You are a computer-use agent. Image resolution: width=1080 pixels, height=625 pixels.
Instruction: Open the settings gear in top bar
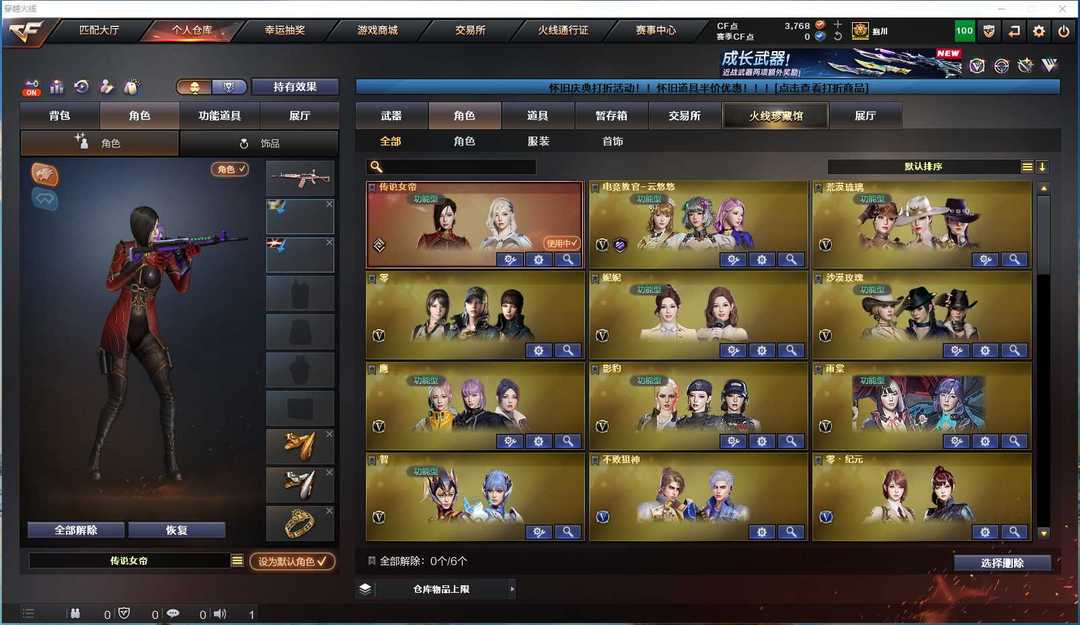coord(1039,31)
